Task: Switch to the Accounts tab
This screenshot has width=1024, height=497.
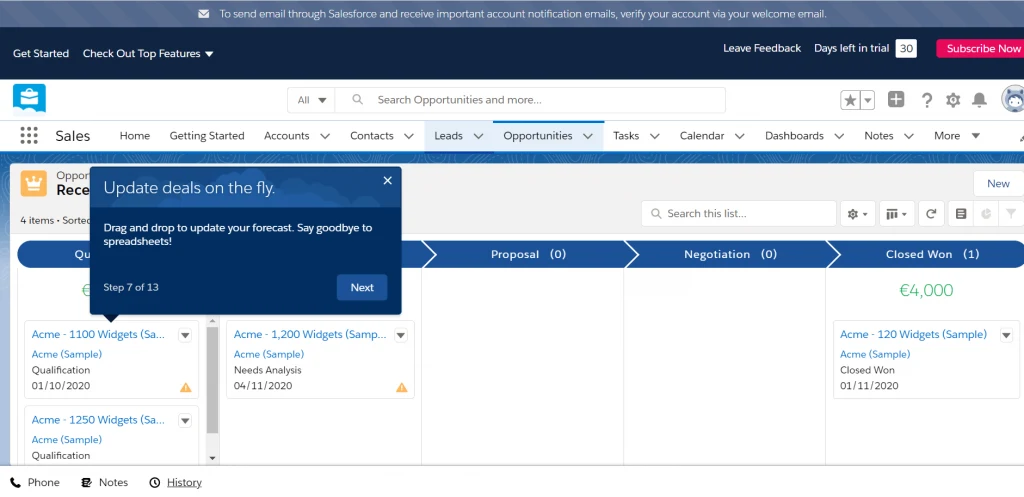Action: 287,136
